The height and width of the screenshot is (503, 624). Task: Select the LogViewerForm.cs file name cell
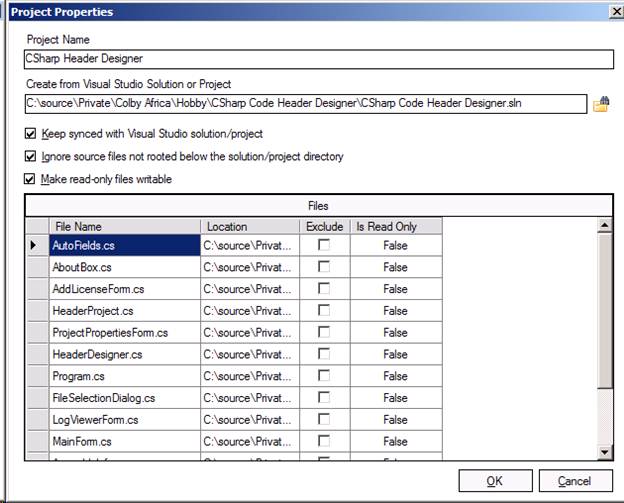pos(125,419)
